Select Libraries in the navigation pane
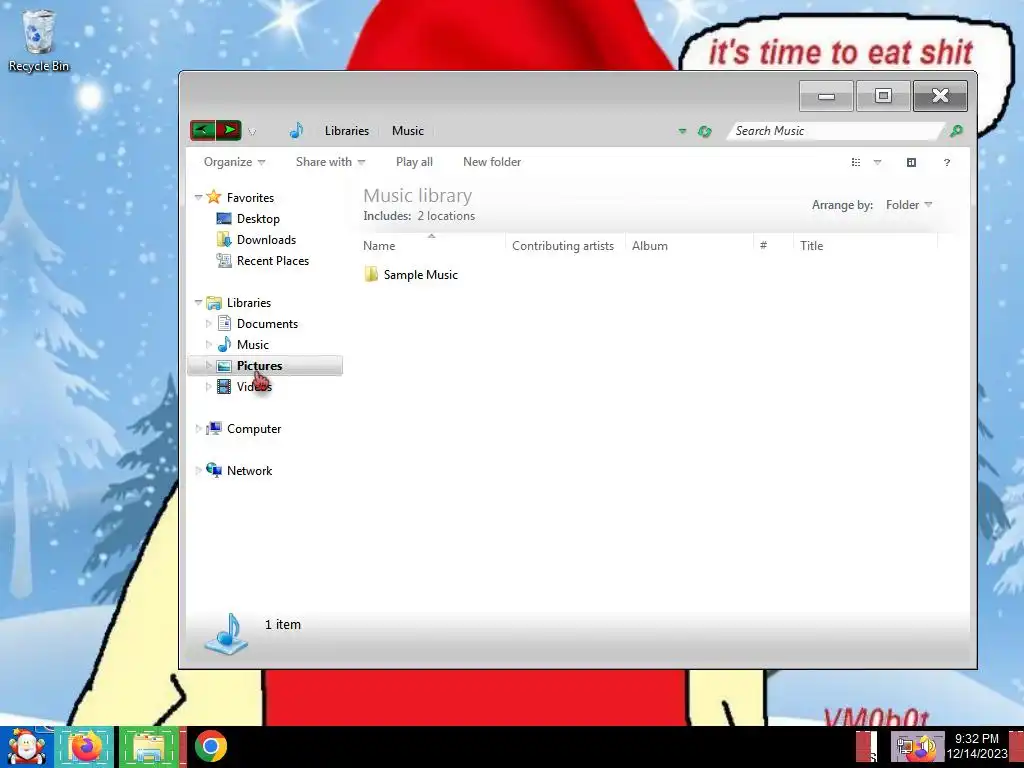This screenshot has height=768, width=1024. click(249, 303)
